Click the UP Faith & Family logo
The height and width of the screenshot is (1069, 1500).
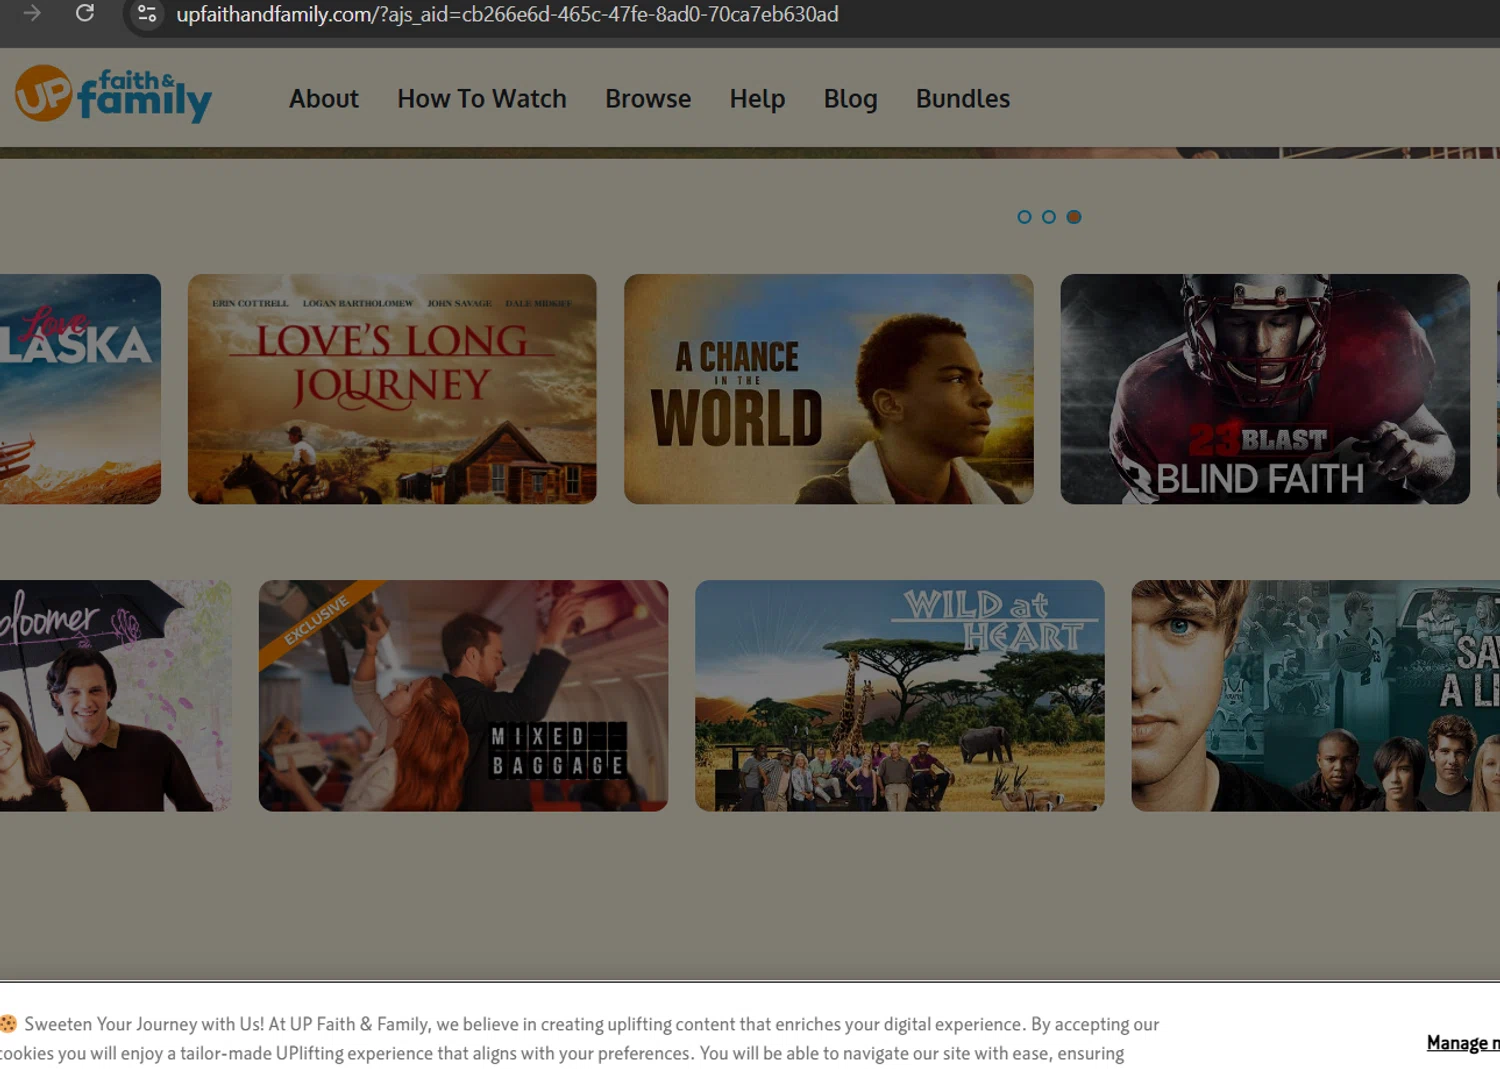tap(113, 95)
